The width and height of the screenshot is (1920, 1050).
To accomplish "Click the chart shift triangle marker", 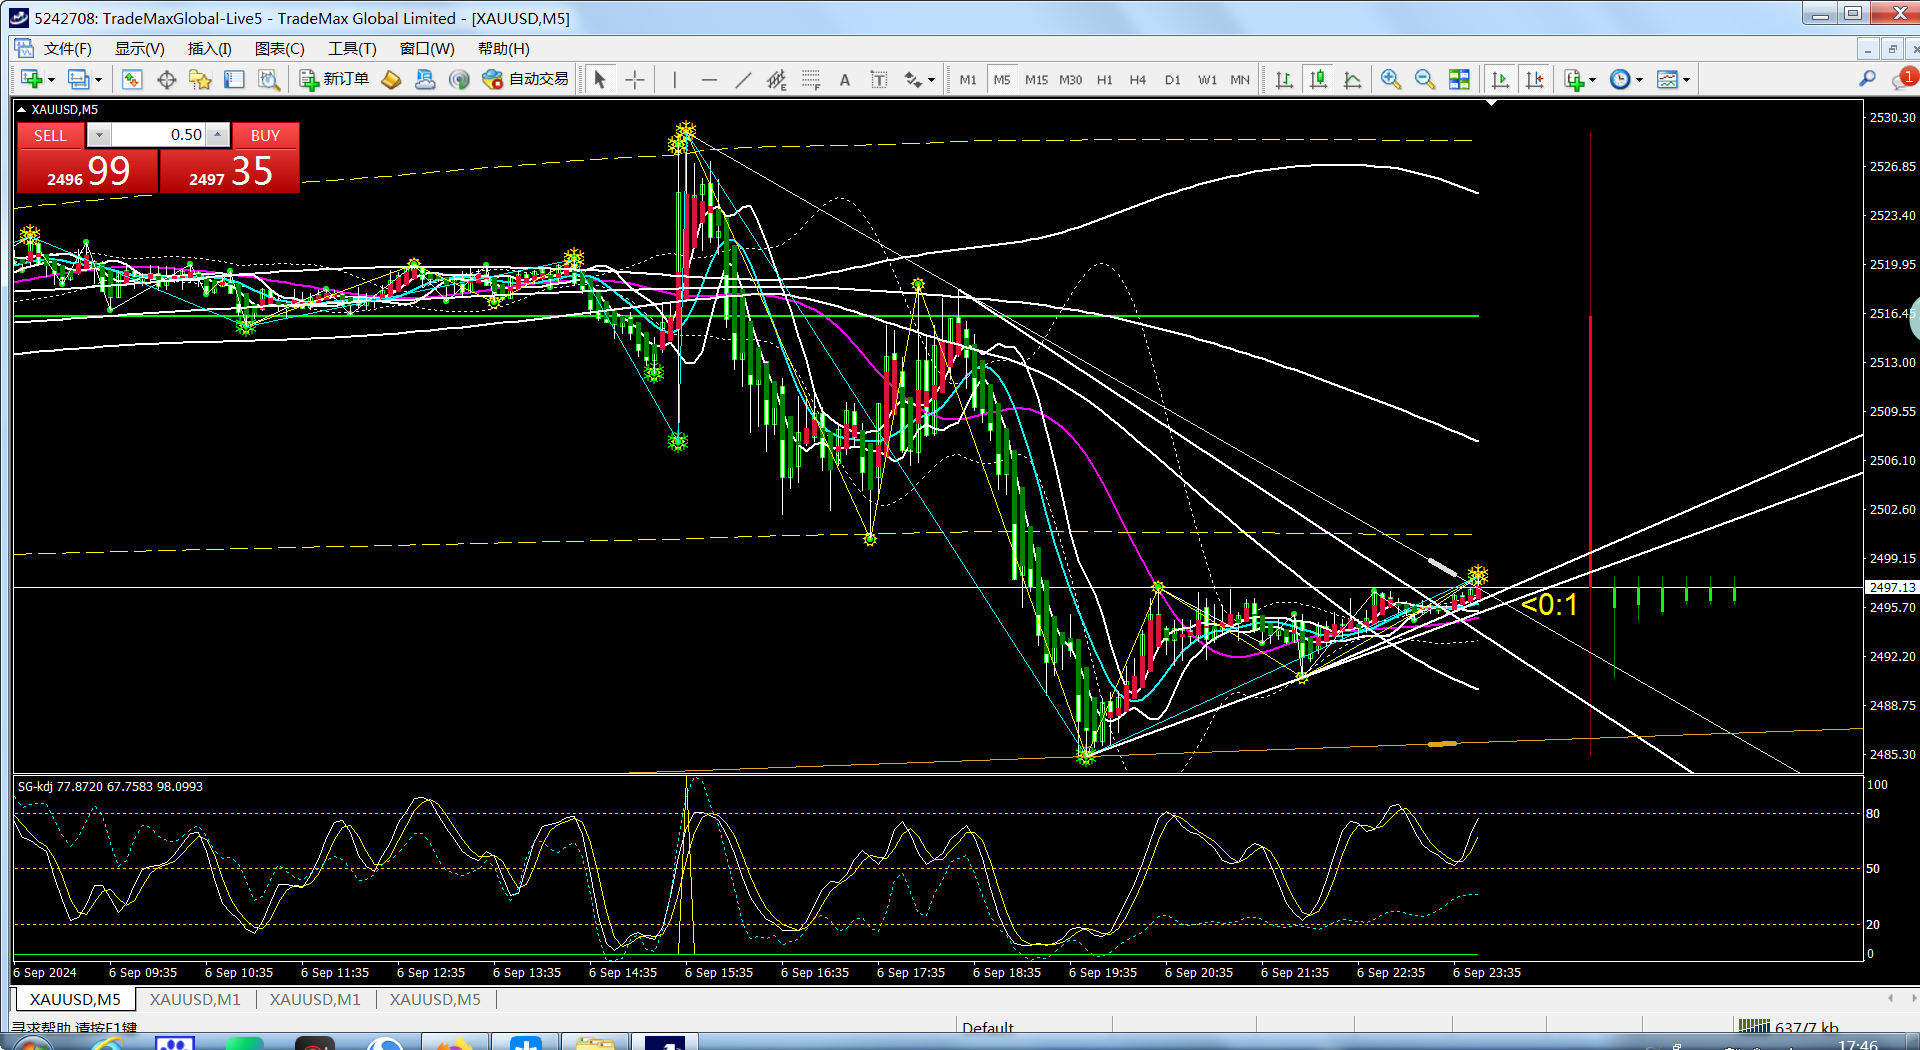I will point(1491,103).
